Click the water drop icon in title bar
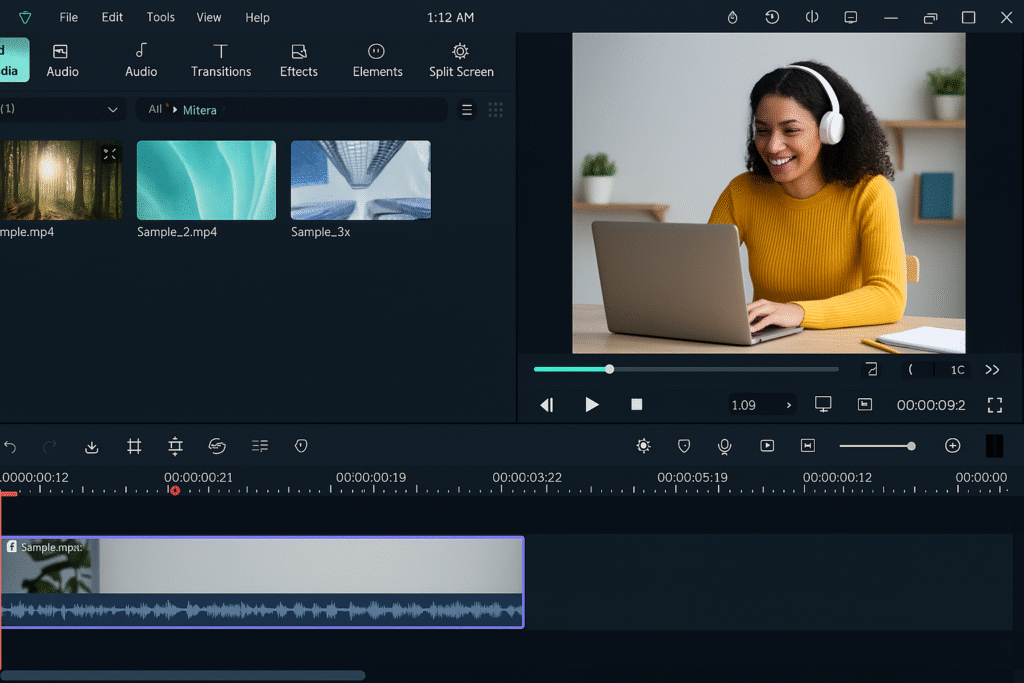Screen dimensions: 1024x683 click(x=732, y=18)
